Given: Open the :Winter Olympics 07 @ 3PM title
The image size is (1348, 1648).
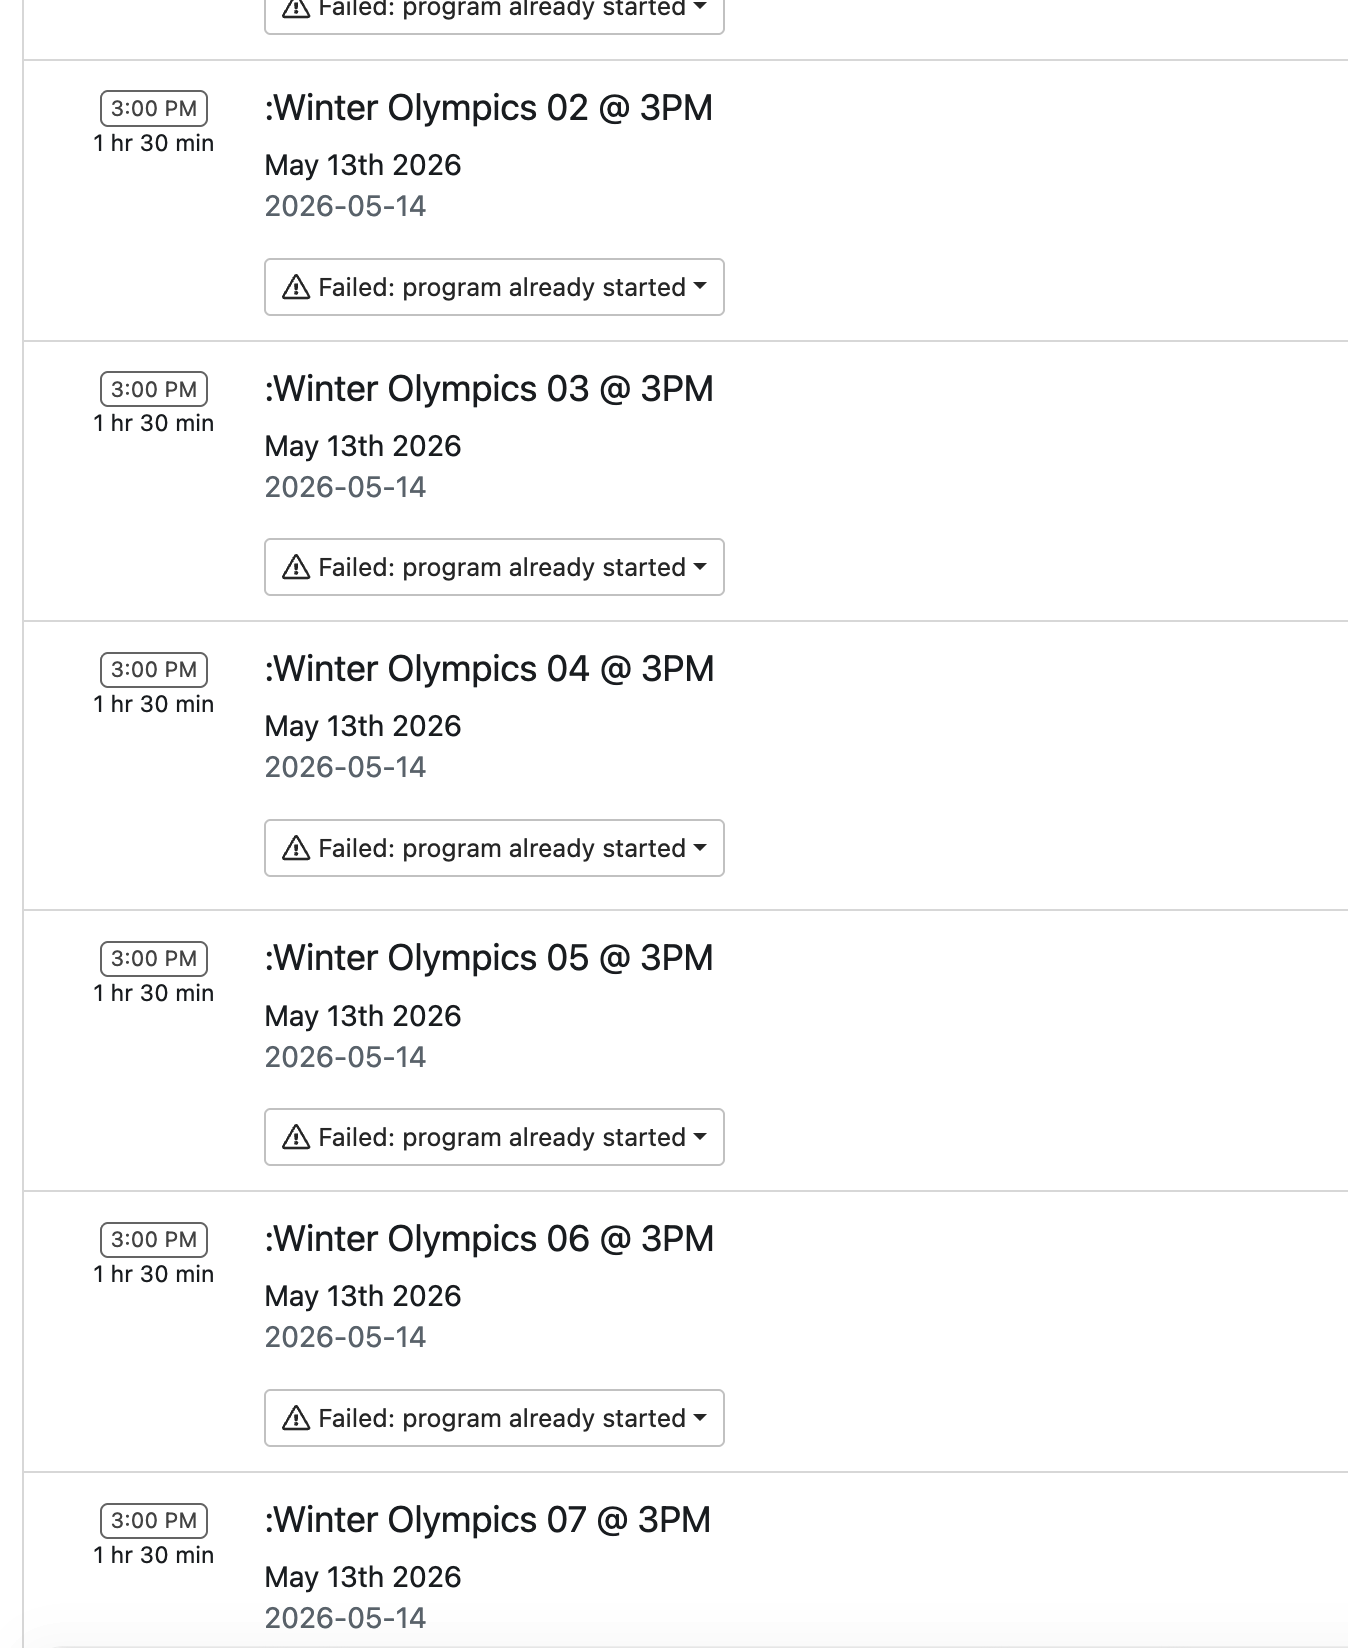Looking at the screenshot, I should [x=487, y=1520].
